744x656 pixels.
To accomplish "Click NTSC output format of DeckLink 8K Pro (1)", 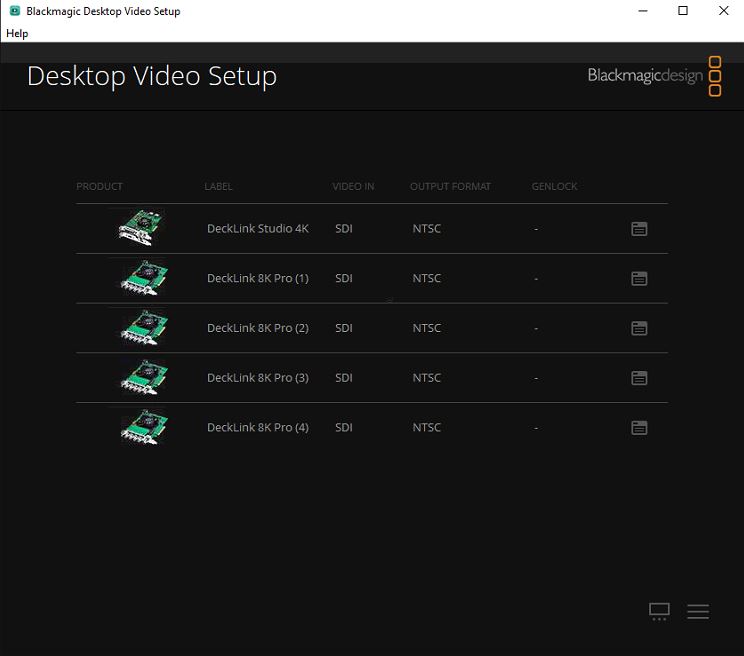I will tap(427, 278).
